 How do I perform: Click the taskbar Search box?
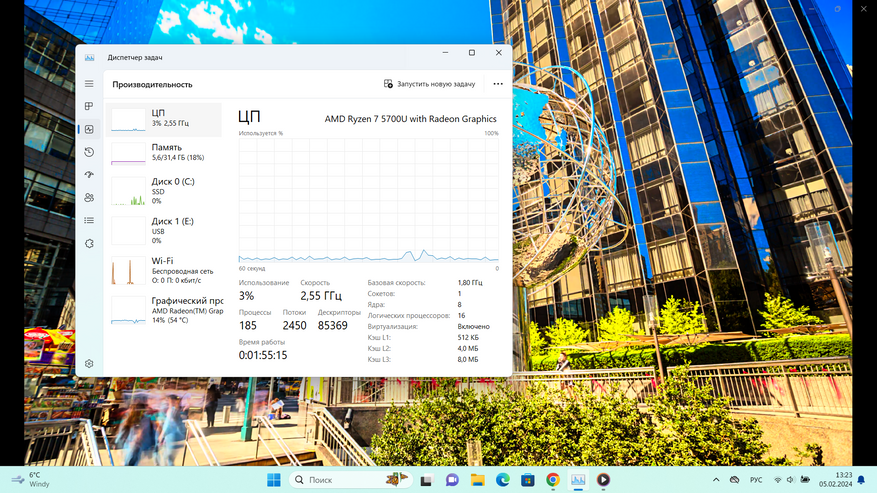point(340,480)
